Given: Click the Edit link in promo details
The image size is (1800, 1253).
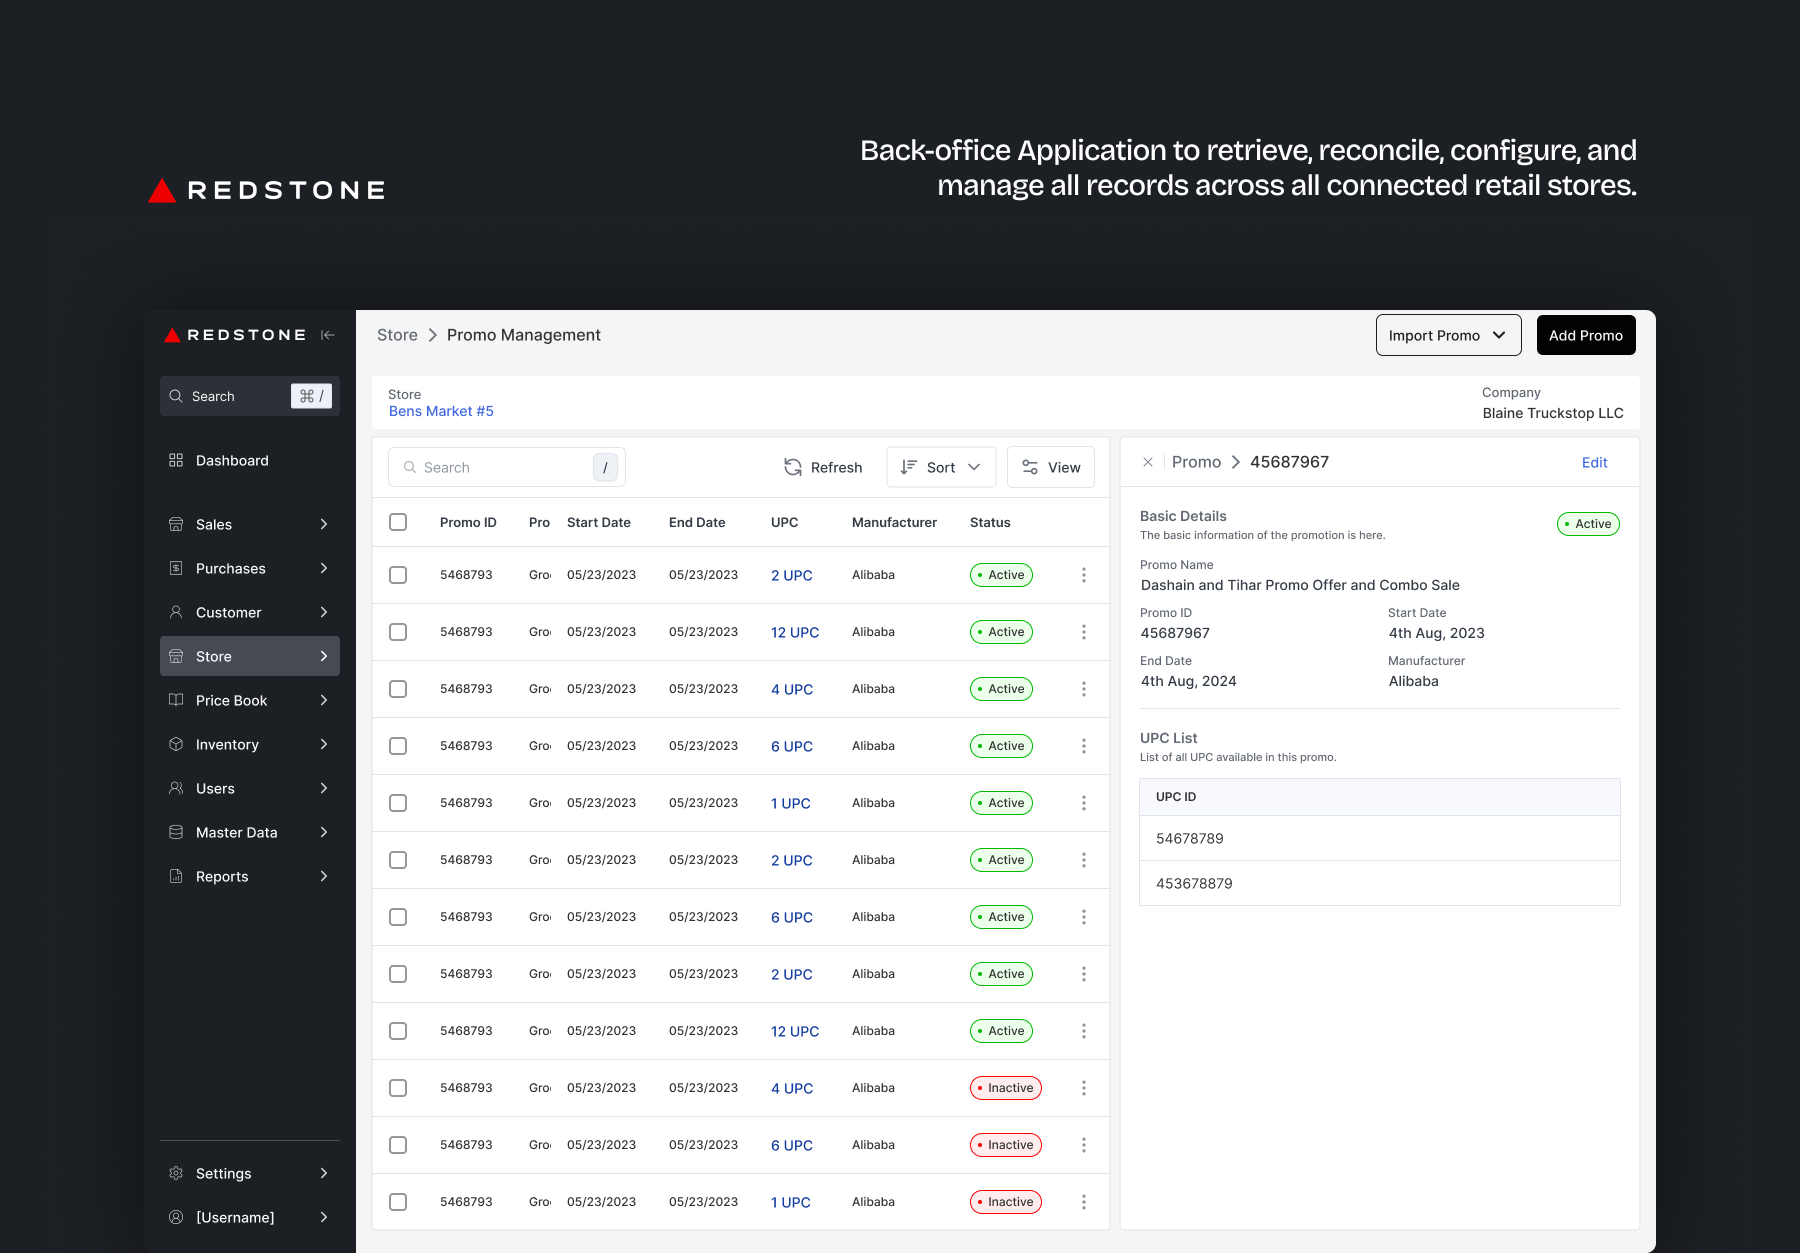Looking at the screenshot, I should 1594,462.
